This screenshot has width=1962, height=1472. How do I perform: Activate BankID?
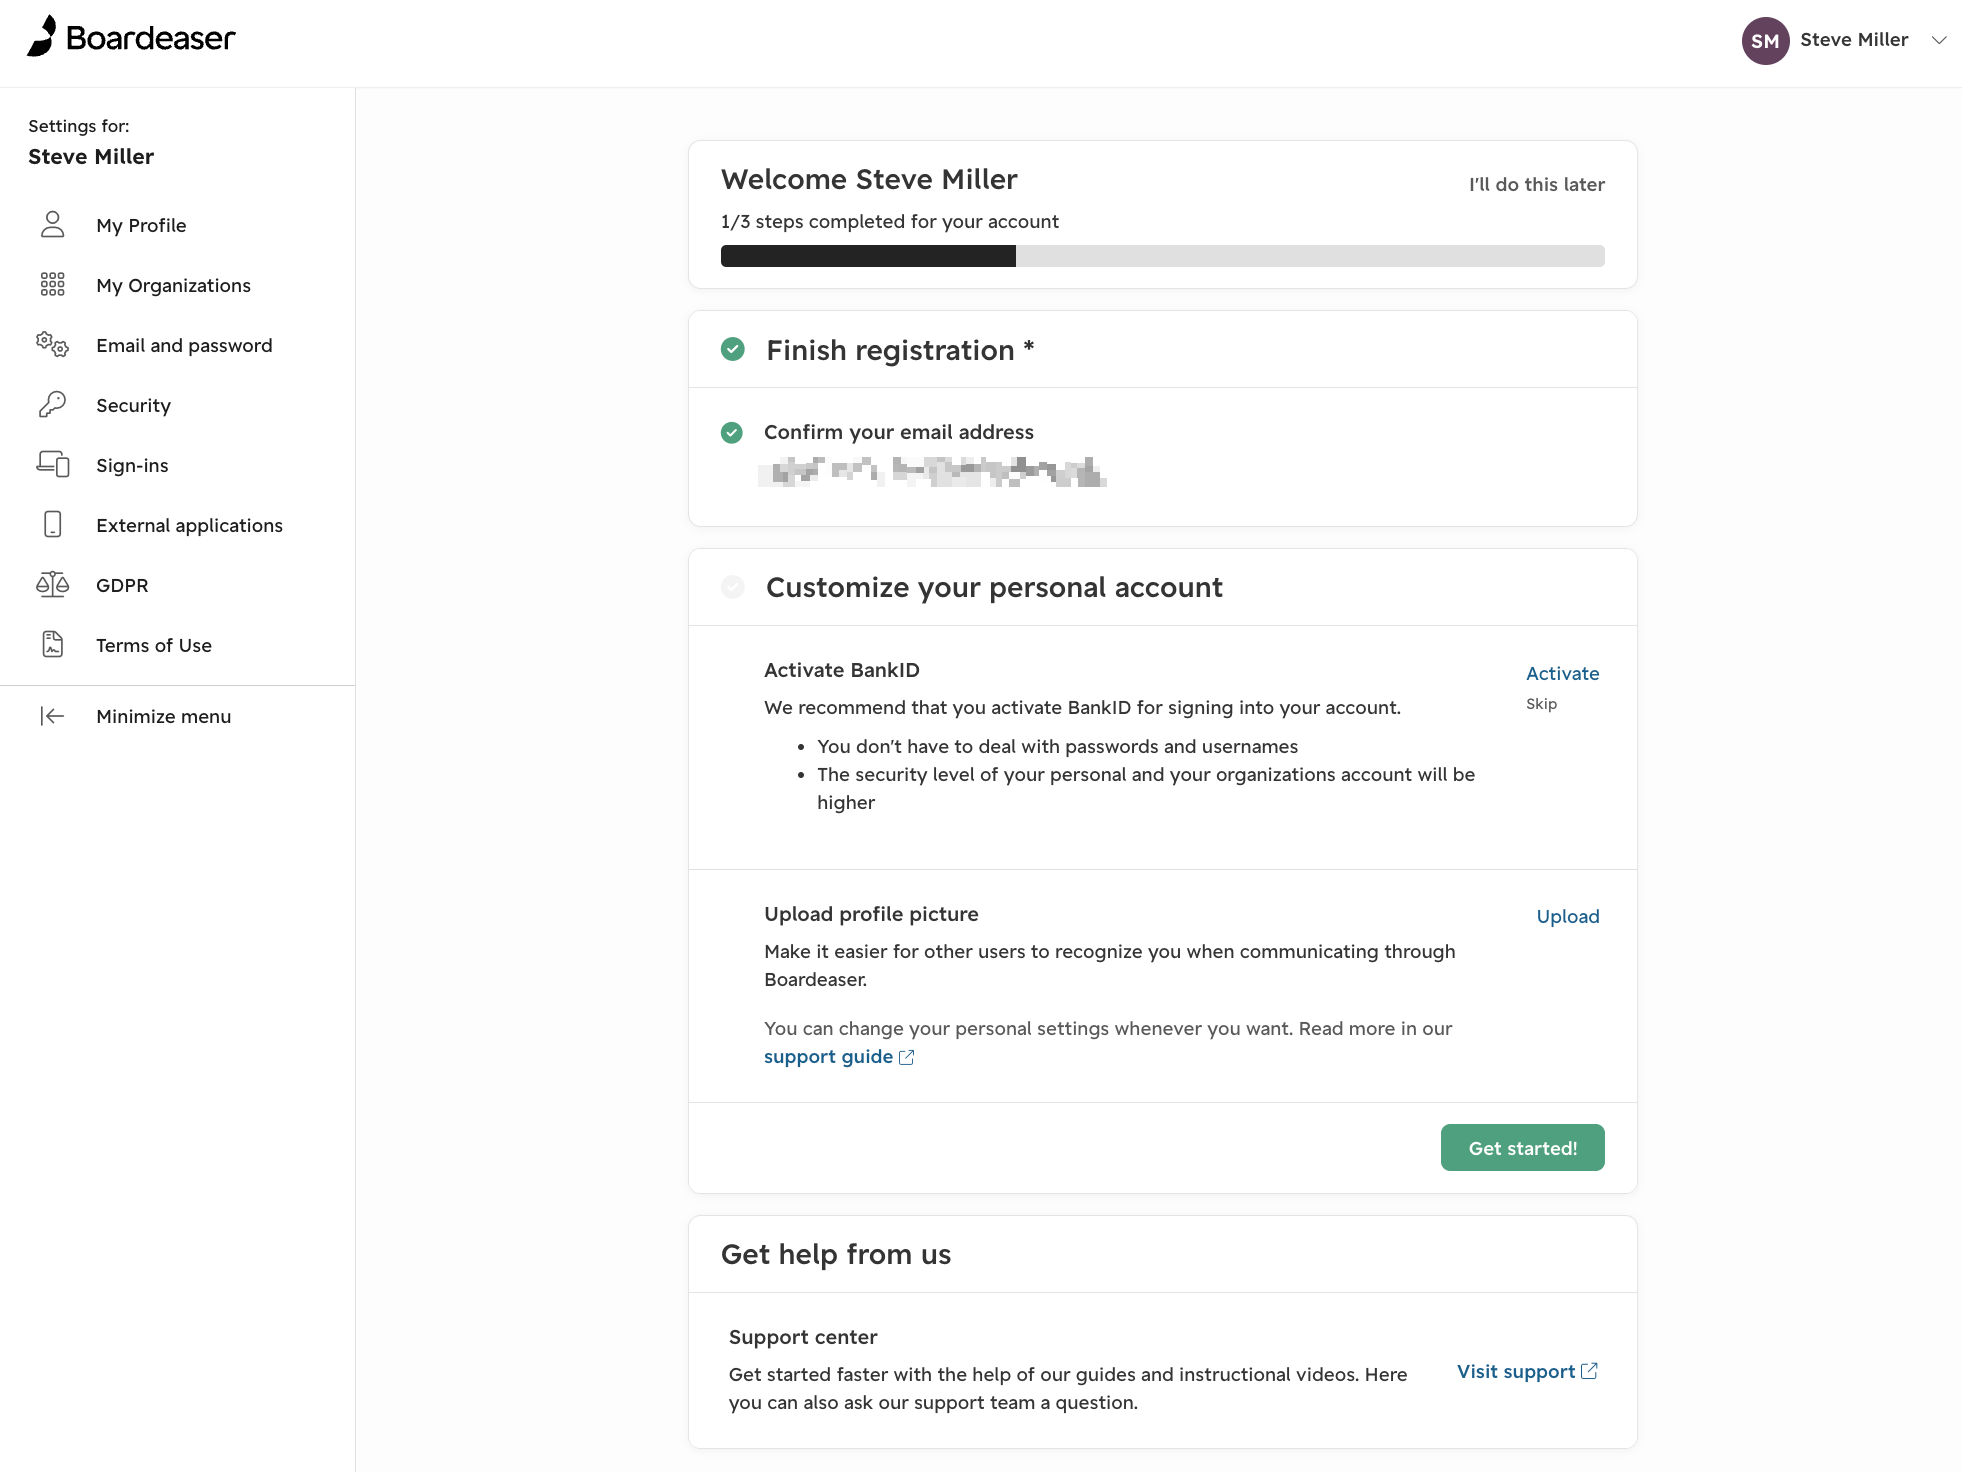point(1562,674)
